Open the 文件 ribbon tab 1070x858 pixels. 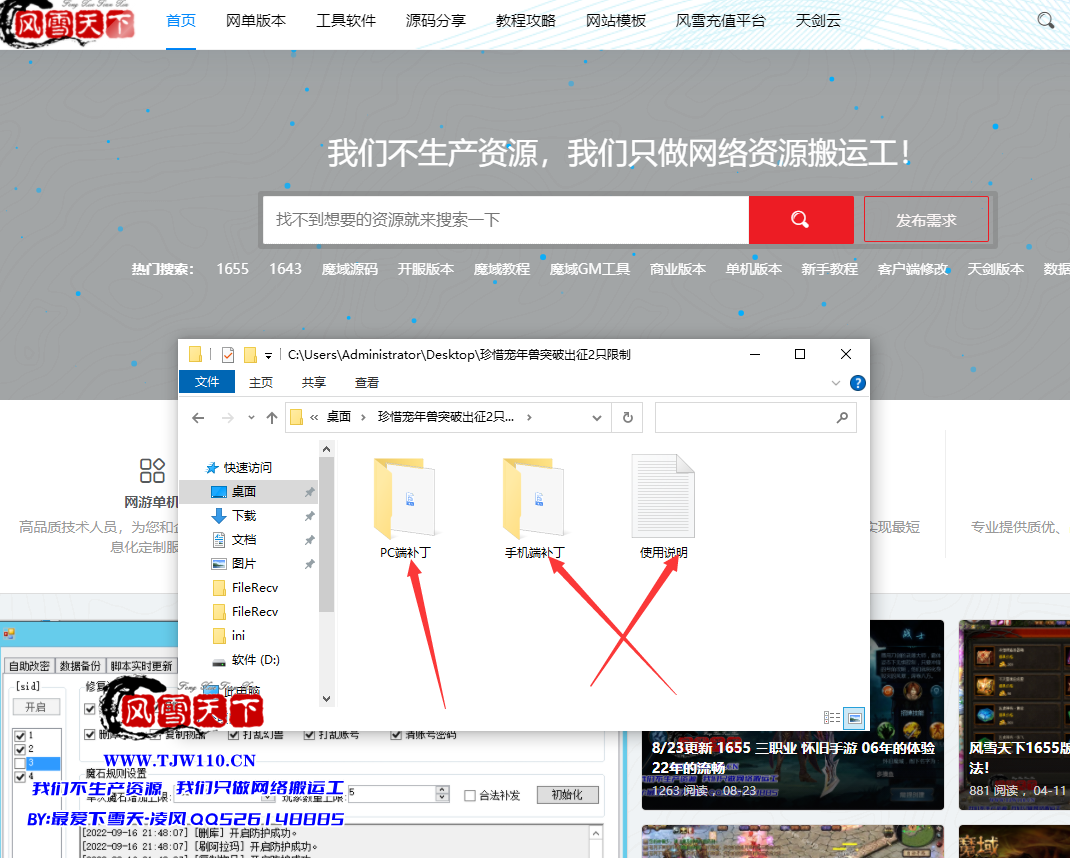pos(207,382)
